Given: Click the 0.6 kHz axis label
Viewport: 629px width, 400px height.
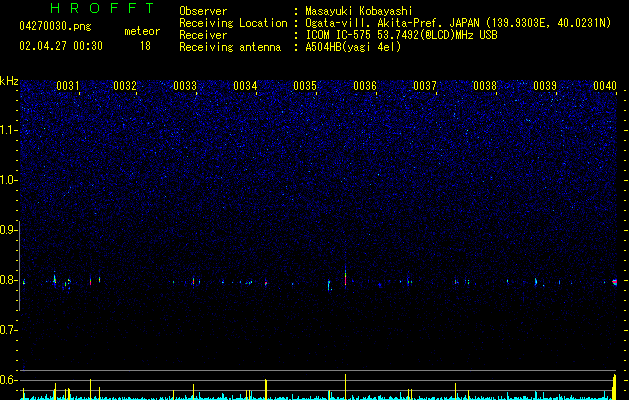Looking at the screenshot, I should [8, 380].
